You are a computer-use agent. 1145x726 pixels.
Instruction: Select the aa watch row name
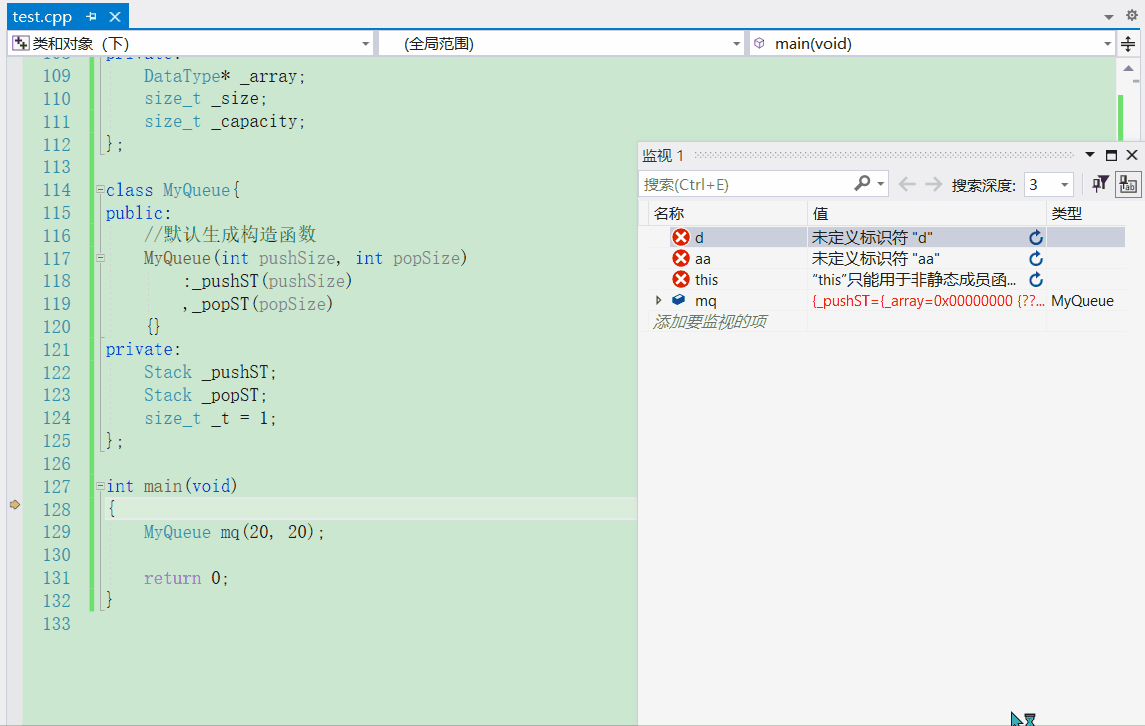click(702, 259)
